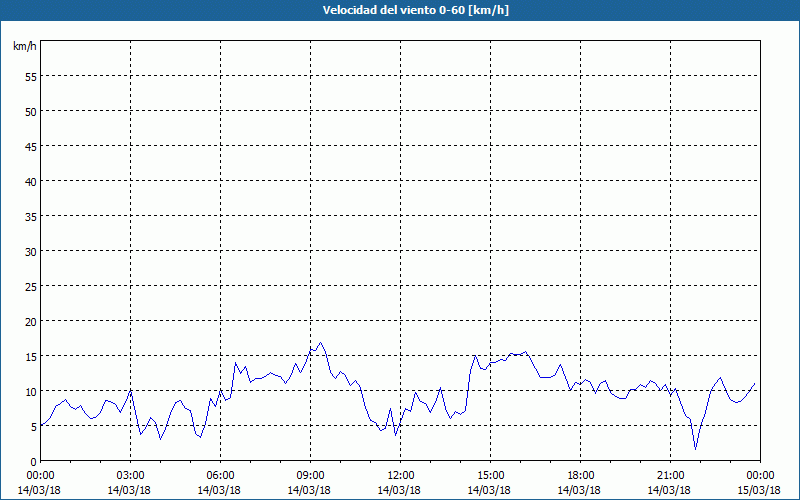Viewport: 800px width, 500px height.
Task: Click the '14/03/18' date under 12:00
Action: click(399, 490)
